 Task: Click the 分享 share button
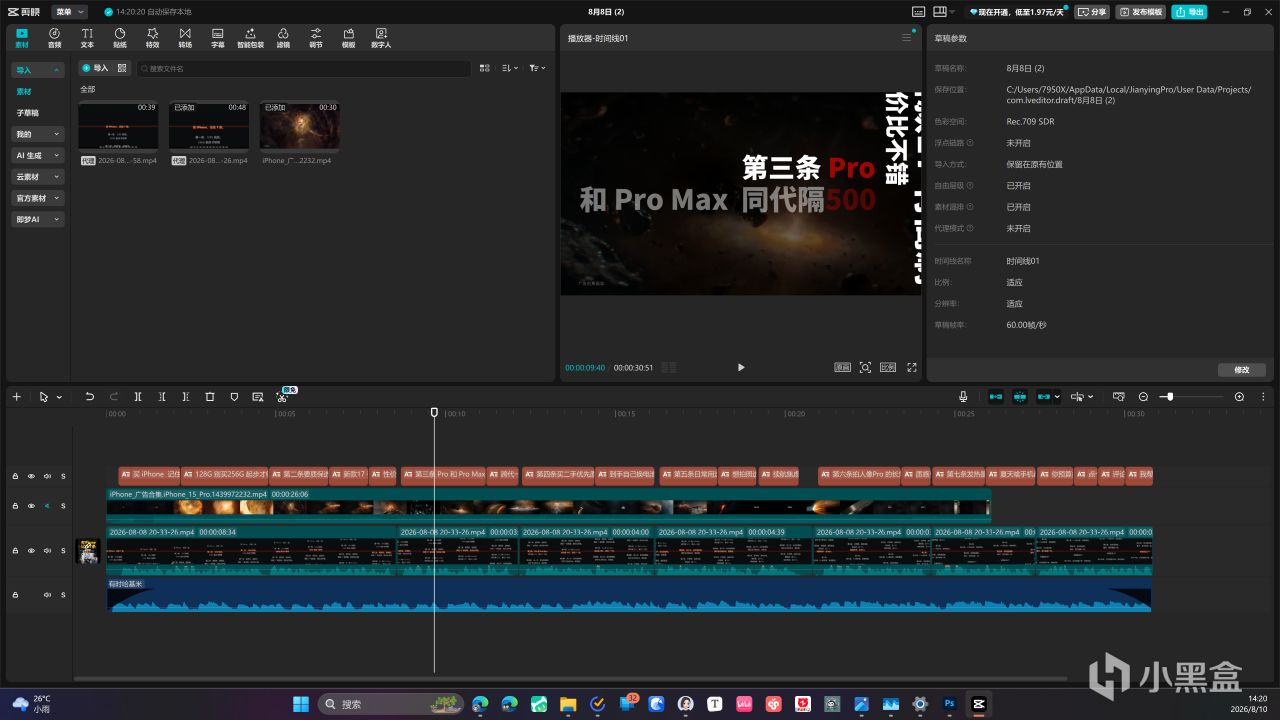(x=1092, y=12)
